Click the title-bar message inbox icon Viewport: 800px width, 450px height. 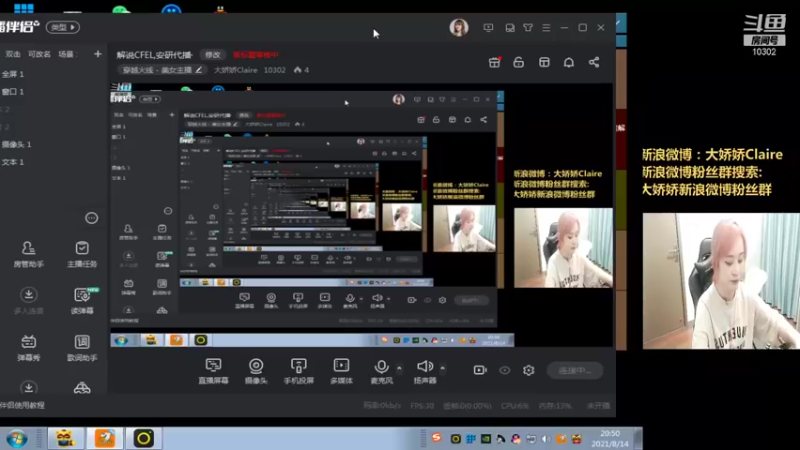coord(510,28)
